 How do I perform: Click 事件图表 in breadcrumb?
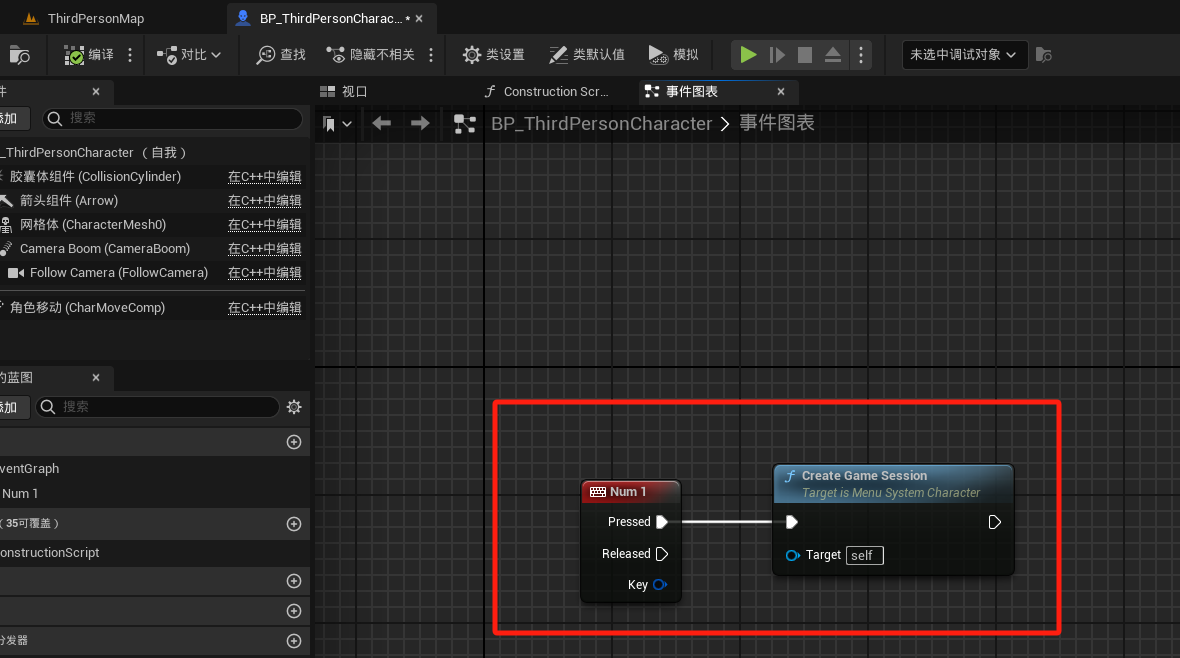point(777,123)
